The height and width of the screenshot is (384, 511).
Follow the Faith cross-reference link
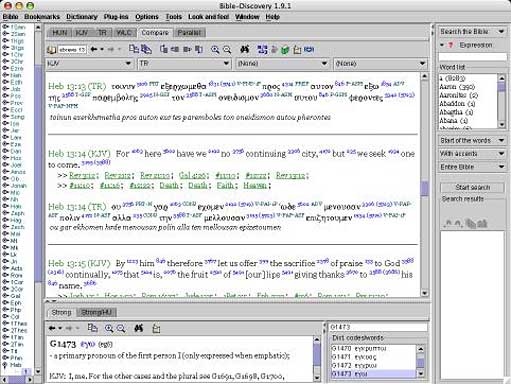[225, 185]
